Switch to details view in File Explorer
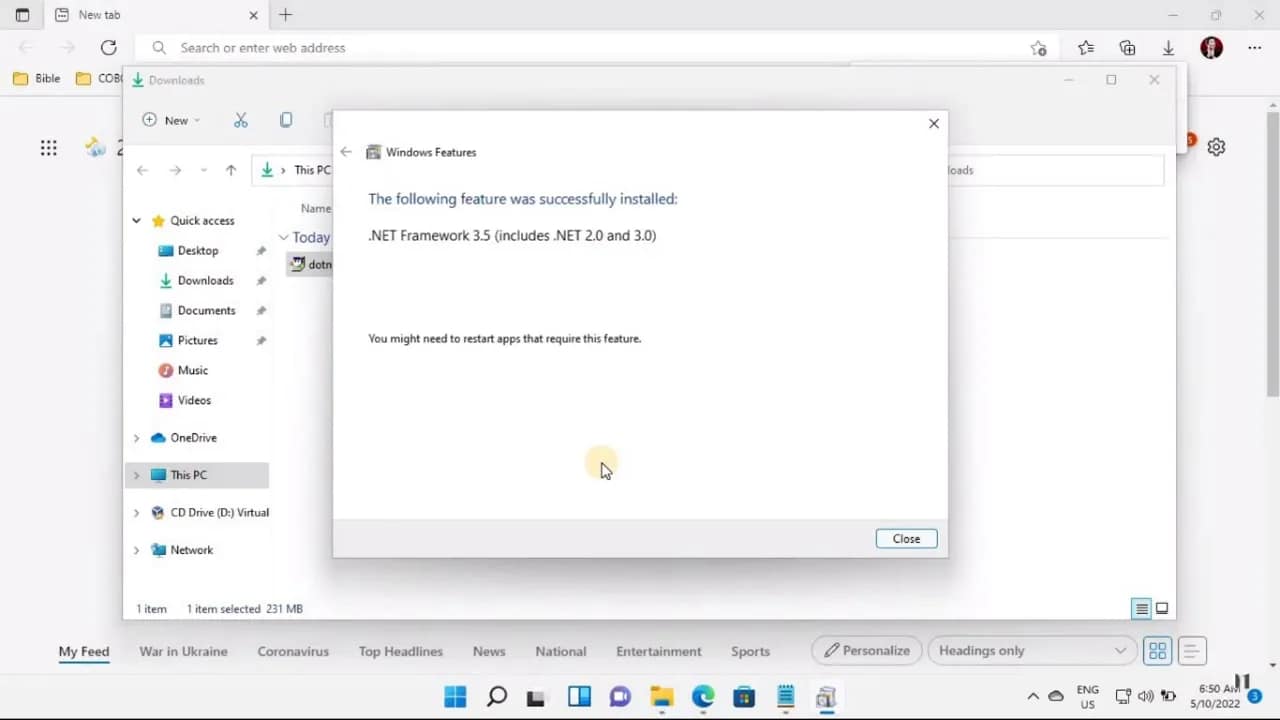1280x720 pixels. (1141, 608)
